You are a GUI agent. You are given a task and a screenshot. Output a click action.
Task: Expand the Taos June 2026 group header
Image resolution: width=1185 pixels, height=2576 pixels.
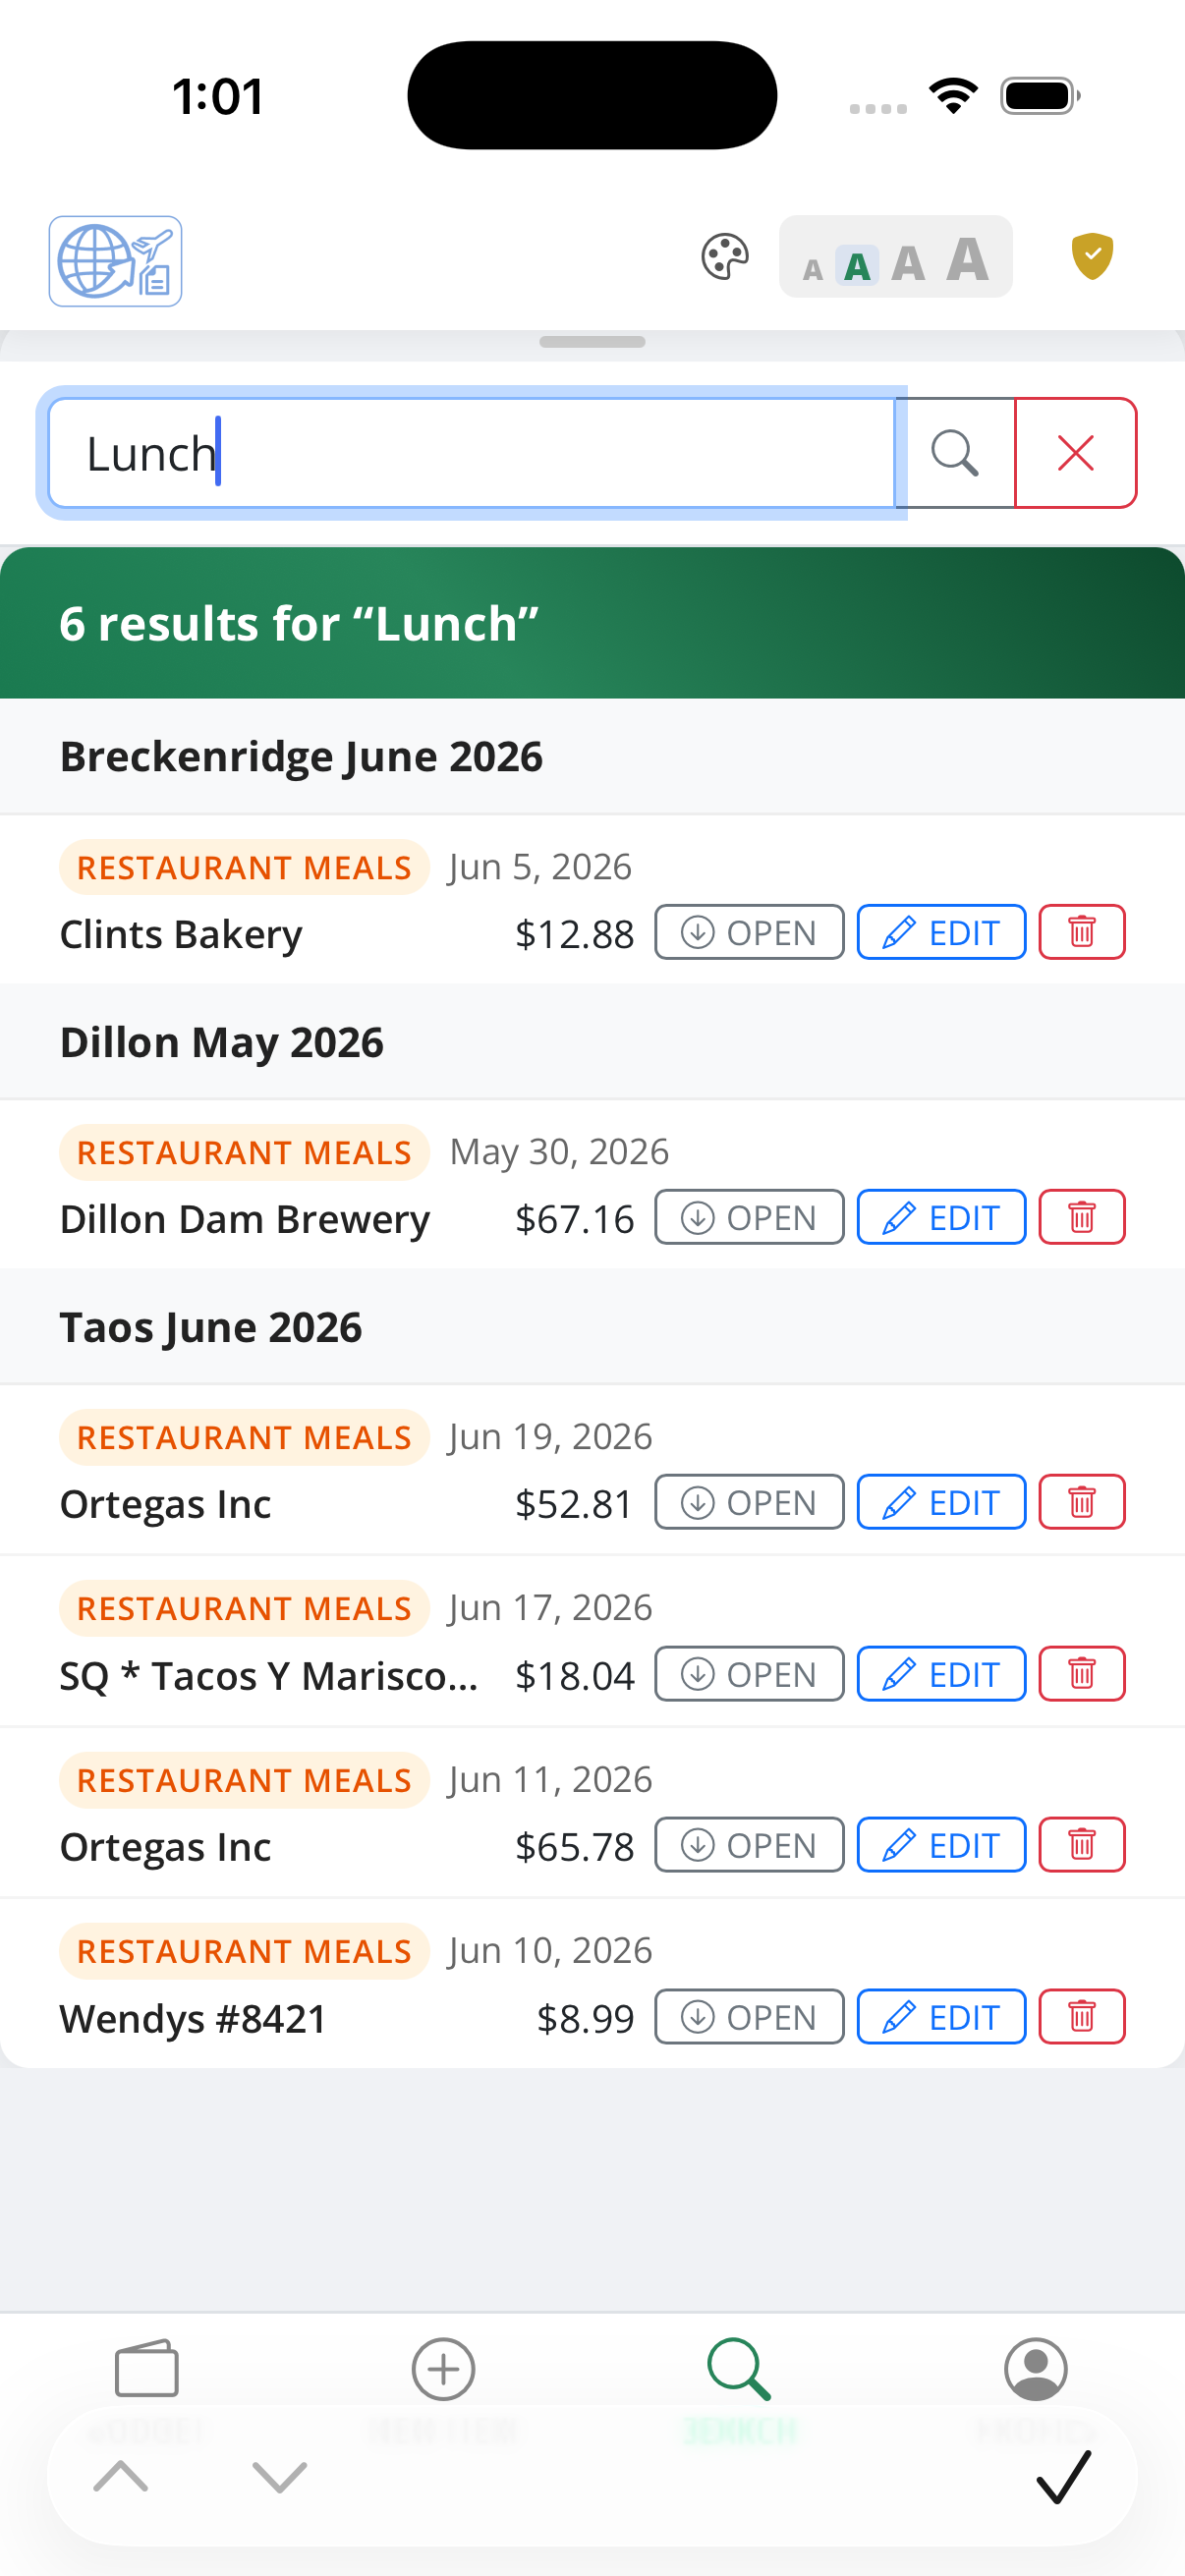pyautogui.click(x=592, y=1327)
